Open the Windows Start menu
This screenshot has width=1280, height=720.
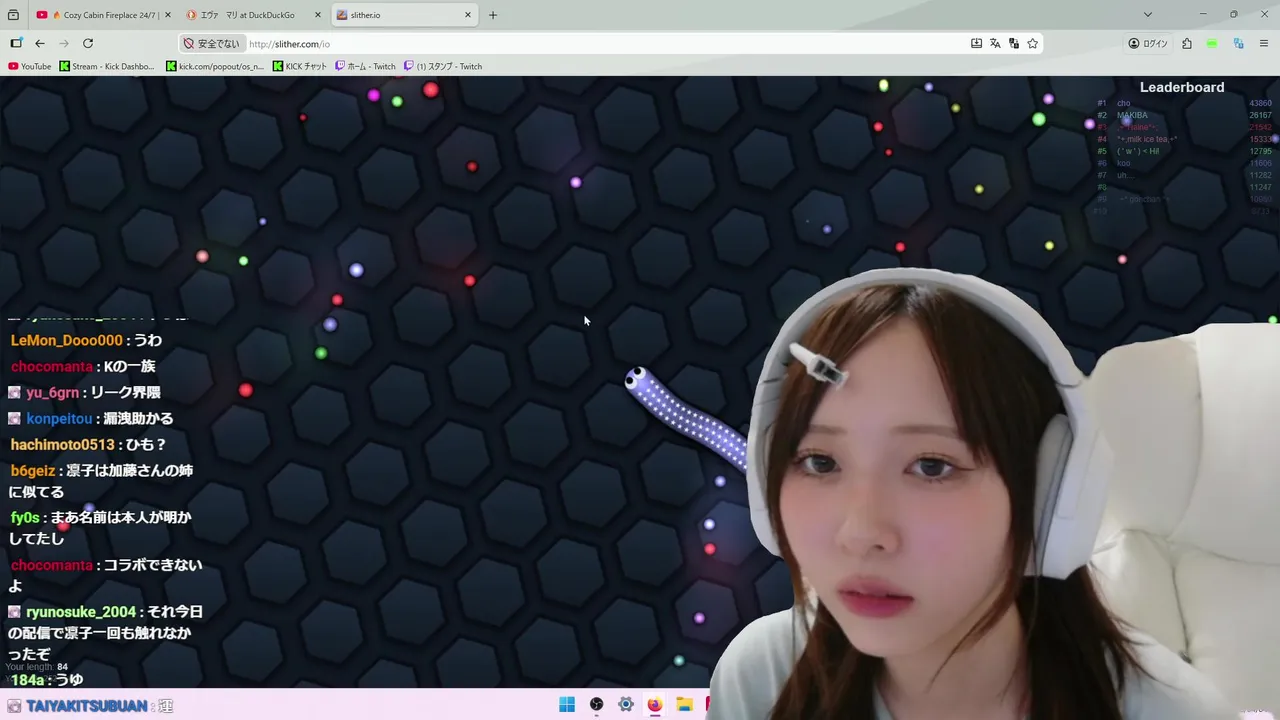[567, 704]
